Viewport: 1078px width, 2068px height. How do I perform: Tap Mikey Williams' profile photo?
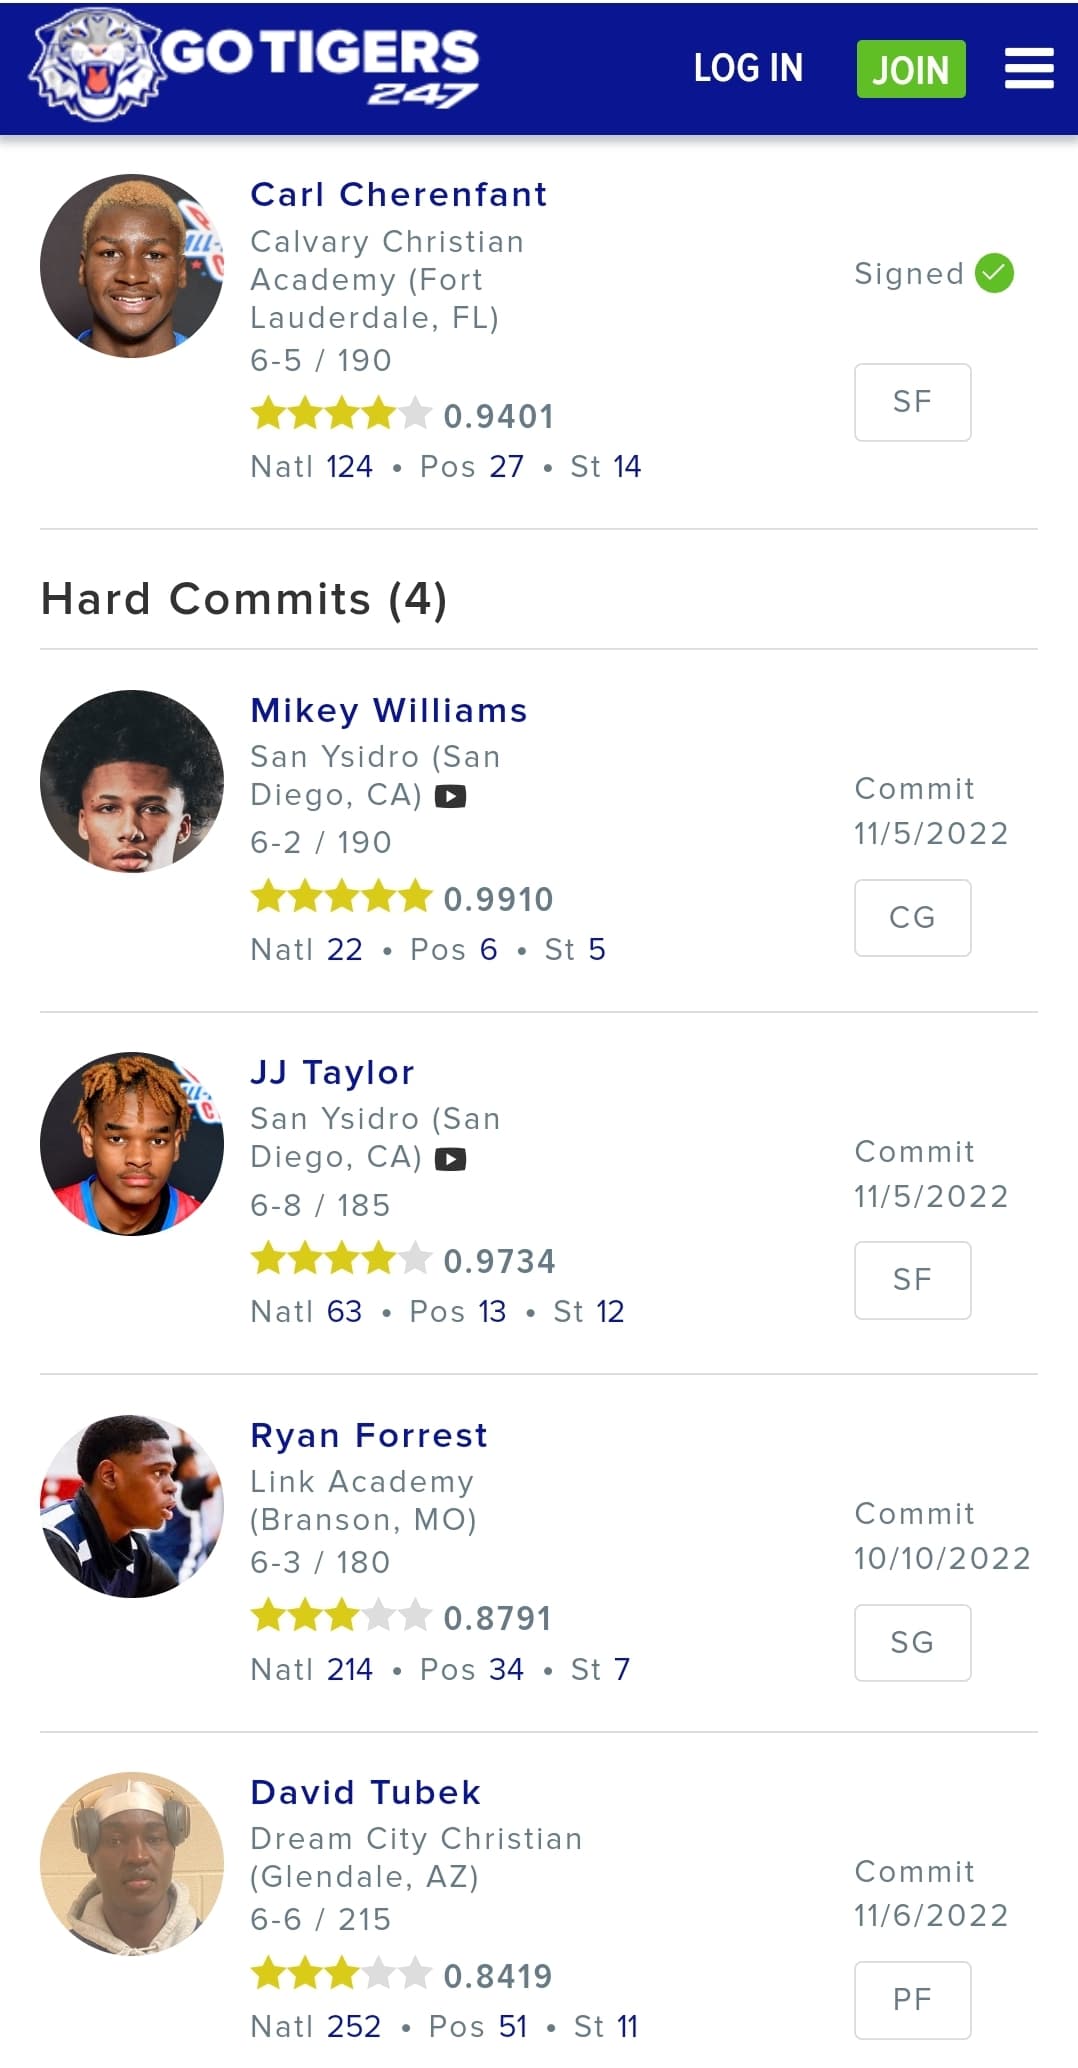(132, 781)
